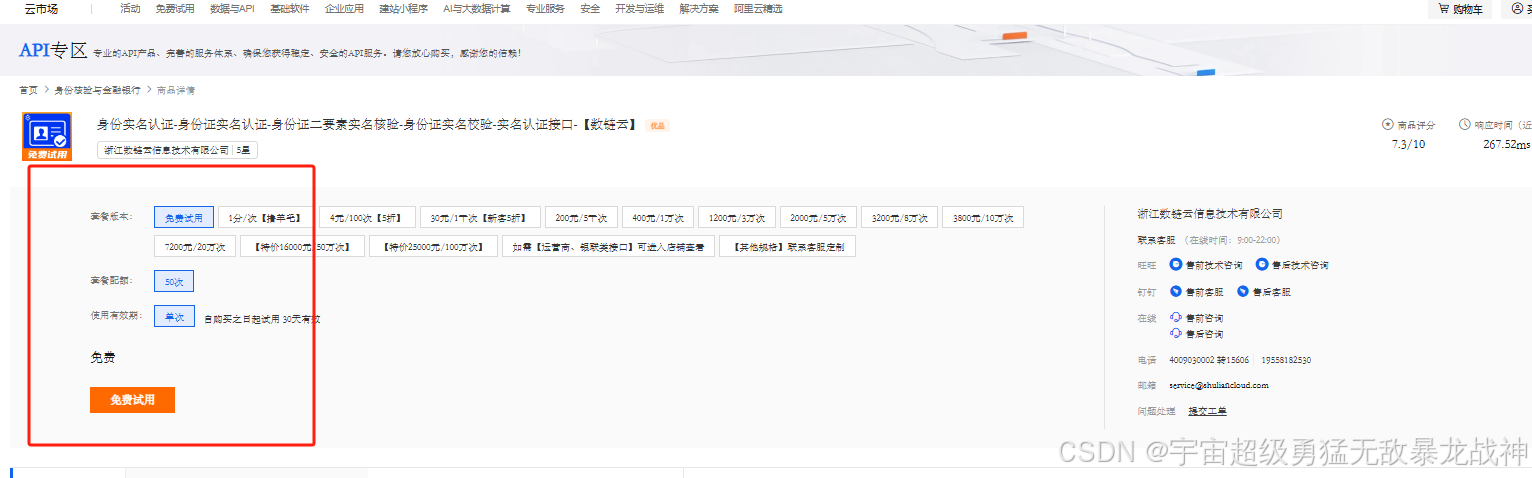Viewport: 1532px width, 478px height.
Task: Open the 阿里云精选 menu
Action: coord(758,9)
